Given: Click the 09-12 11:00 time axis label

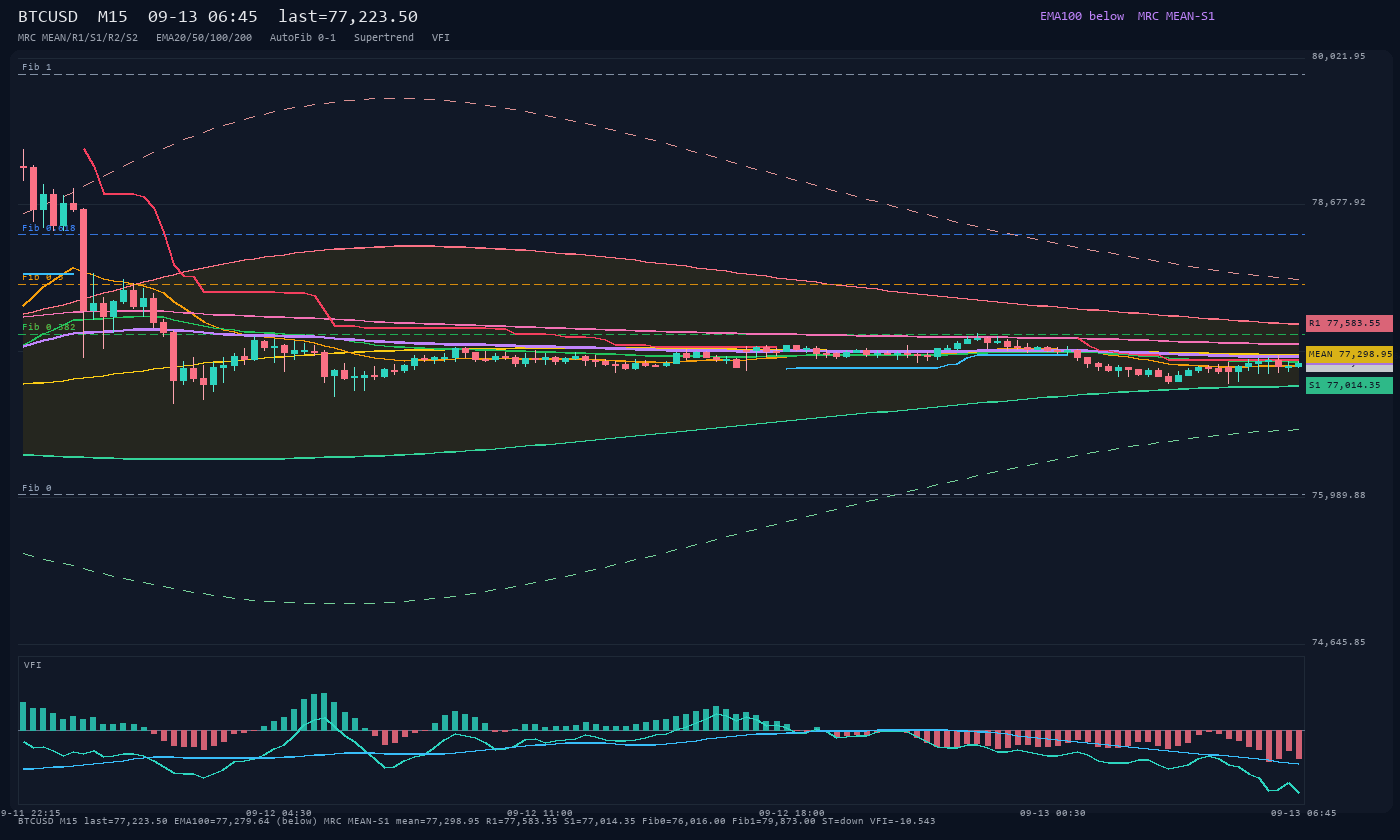Looking at the screenshot, I should point(539,813).
